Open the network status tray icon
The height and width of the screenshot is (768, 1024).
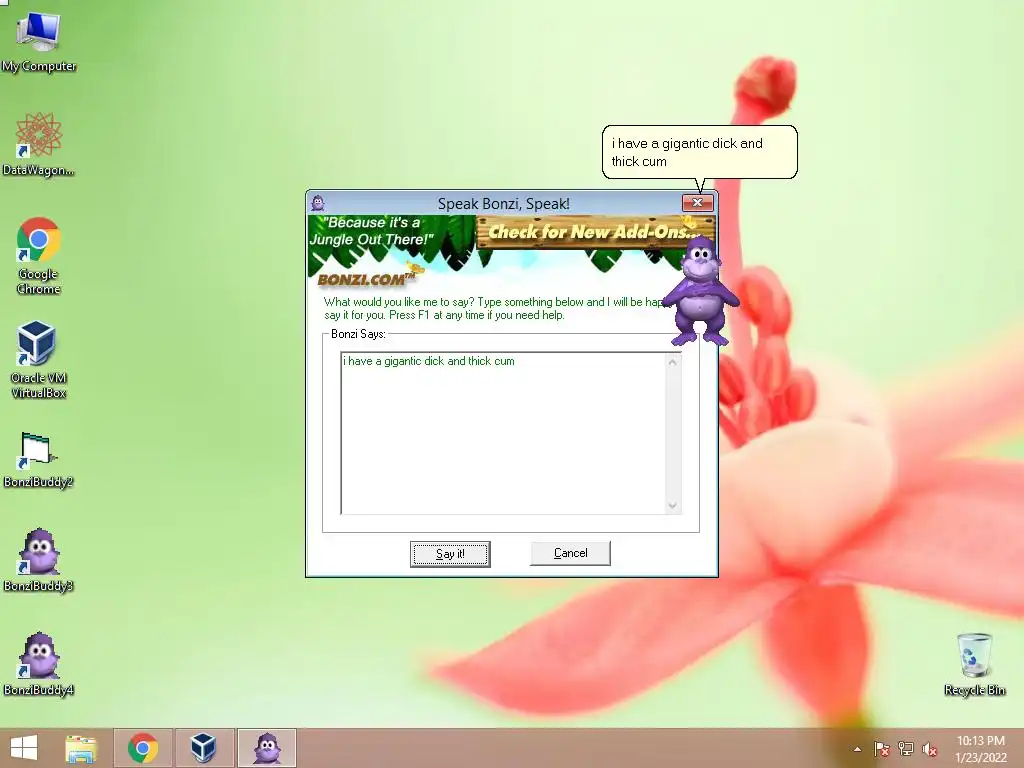[905, 749]
